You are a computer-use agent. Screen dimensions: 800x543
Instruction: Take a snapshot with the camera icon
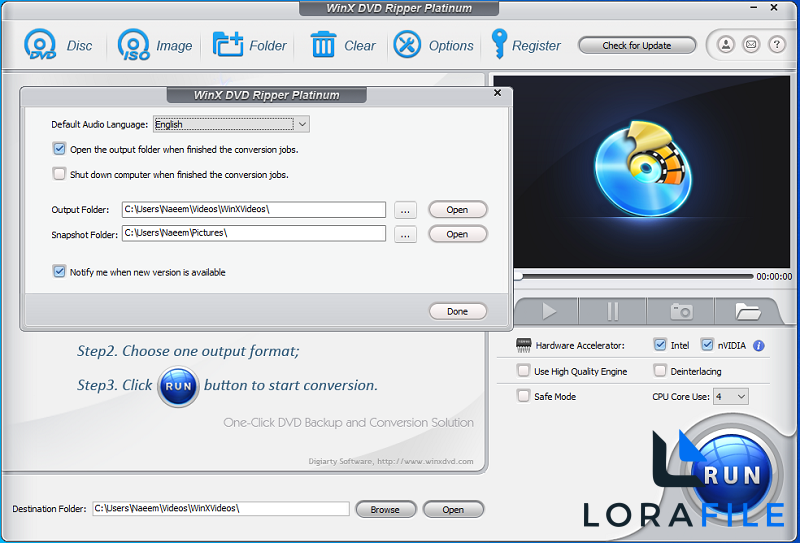[x=681, y=311]
